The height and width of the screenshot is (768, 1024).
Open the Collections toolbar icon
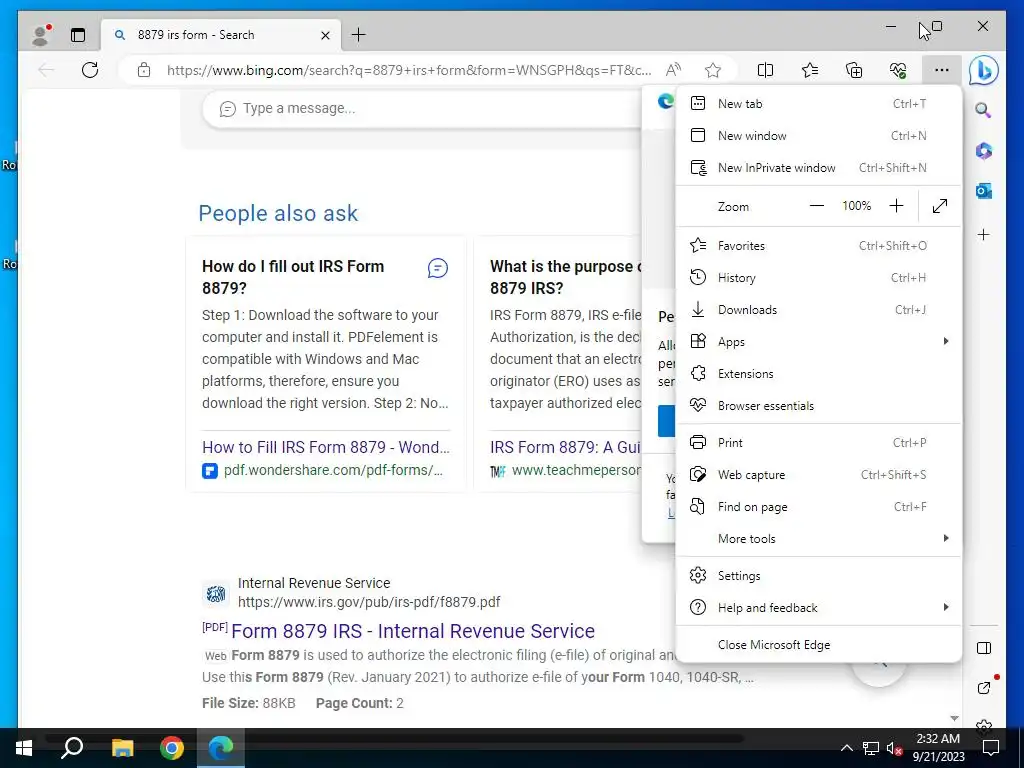pyautogui.click(x=854, y=70)
